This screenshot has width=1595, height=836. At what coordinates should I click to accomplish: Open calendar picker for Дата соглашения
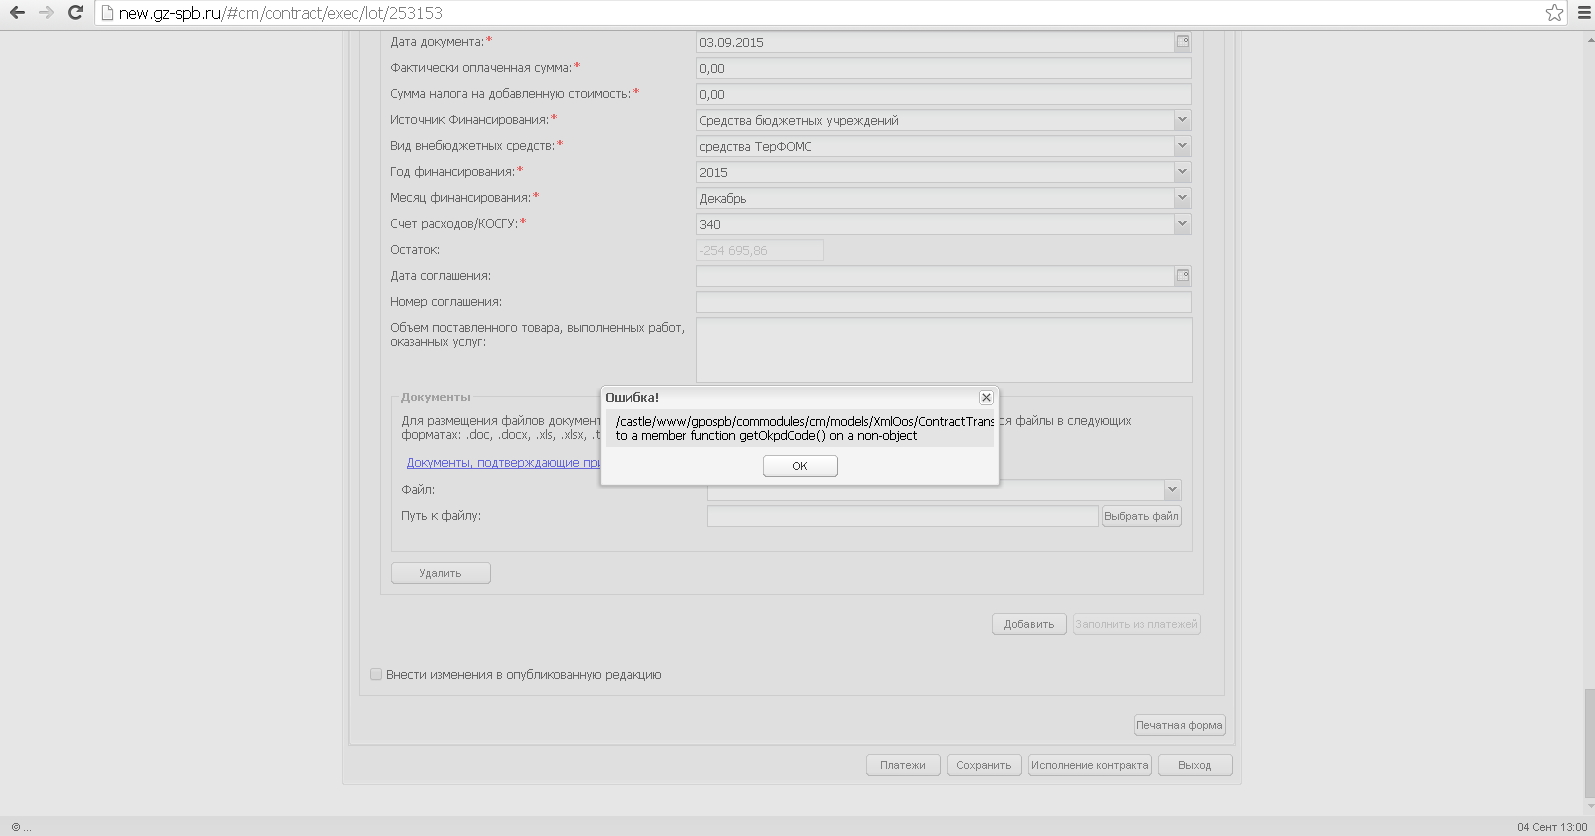coord(1183,276)
